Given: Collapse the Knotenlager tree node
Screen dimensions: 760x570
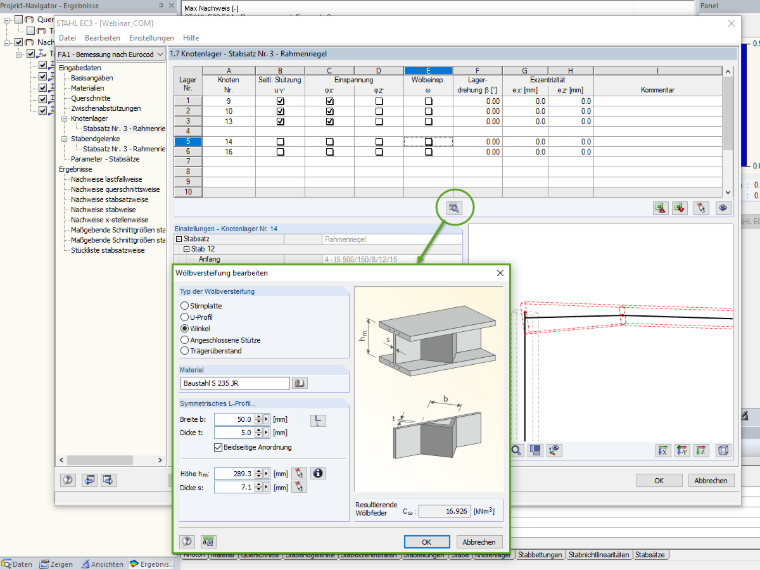Looking at the screenshot, I should pyautogui.click(x=64, y=118).
